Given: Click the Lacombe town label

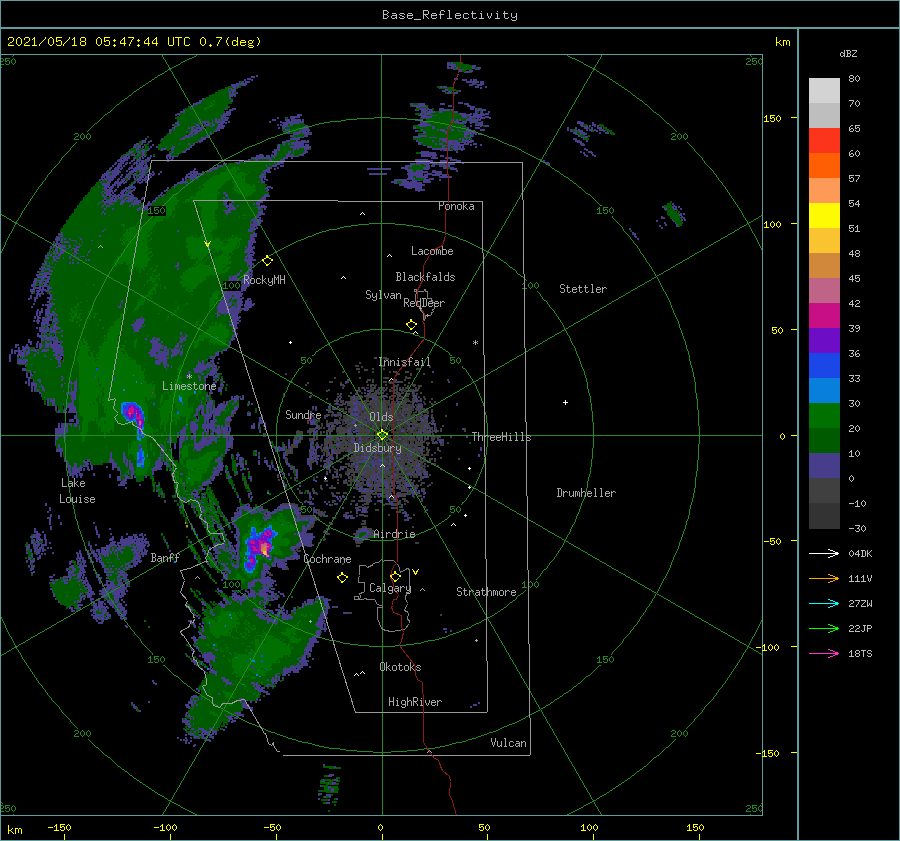Looking at the screenshot, I should pos(432,251).
